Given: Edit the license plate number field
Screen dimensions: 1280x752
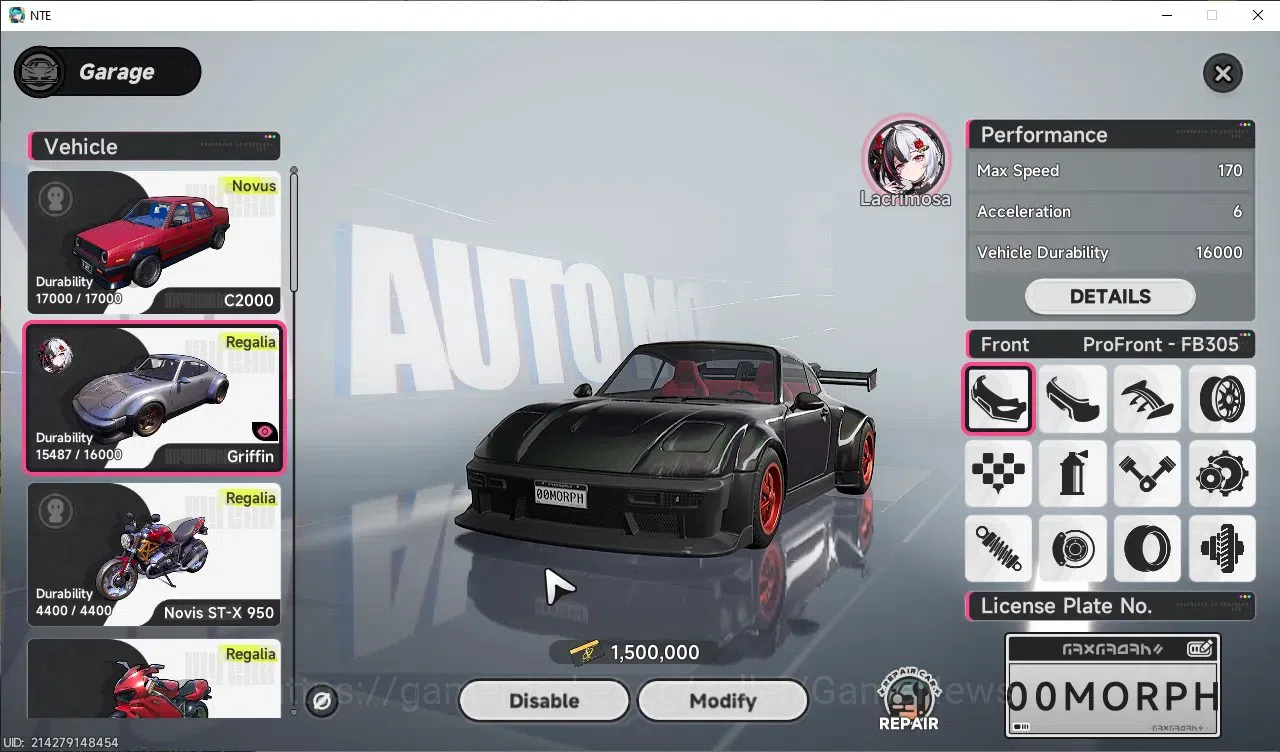Looking at the screenshot, I should (x=1113, y=686).
